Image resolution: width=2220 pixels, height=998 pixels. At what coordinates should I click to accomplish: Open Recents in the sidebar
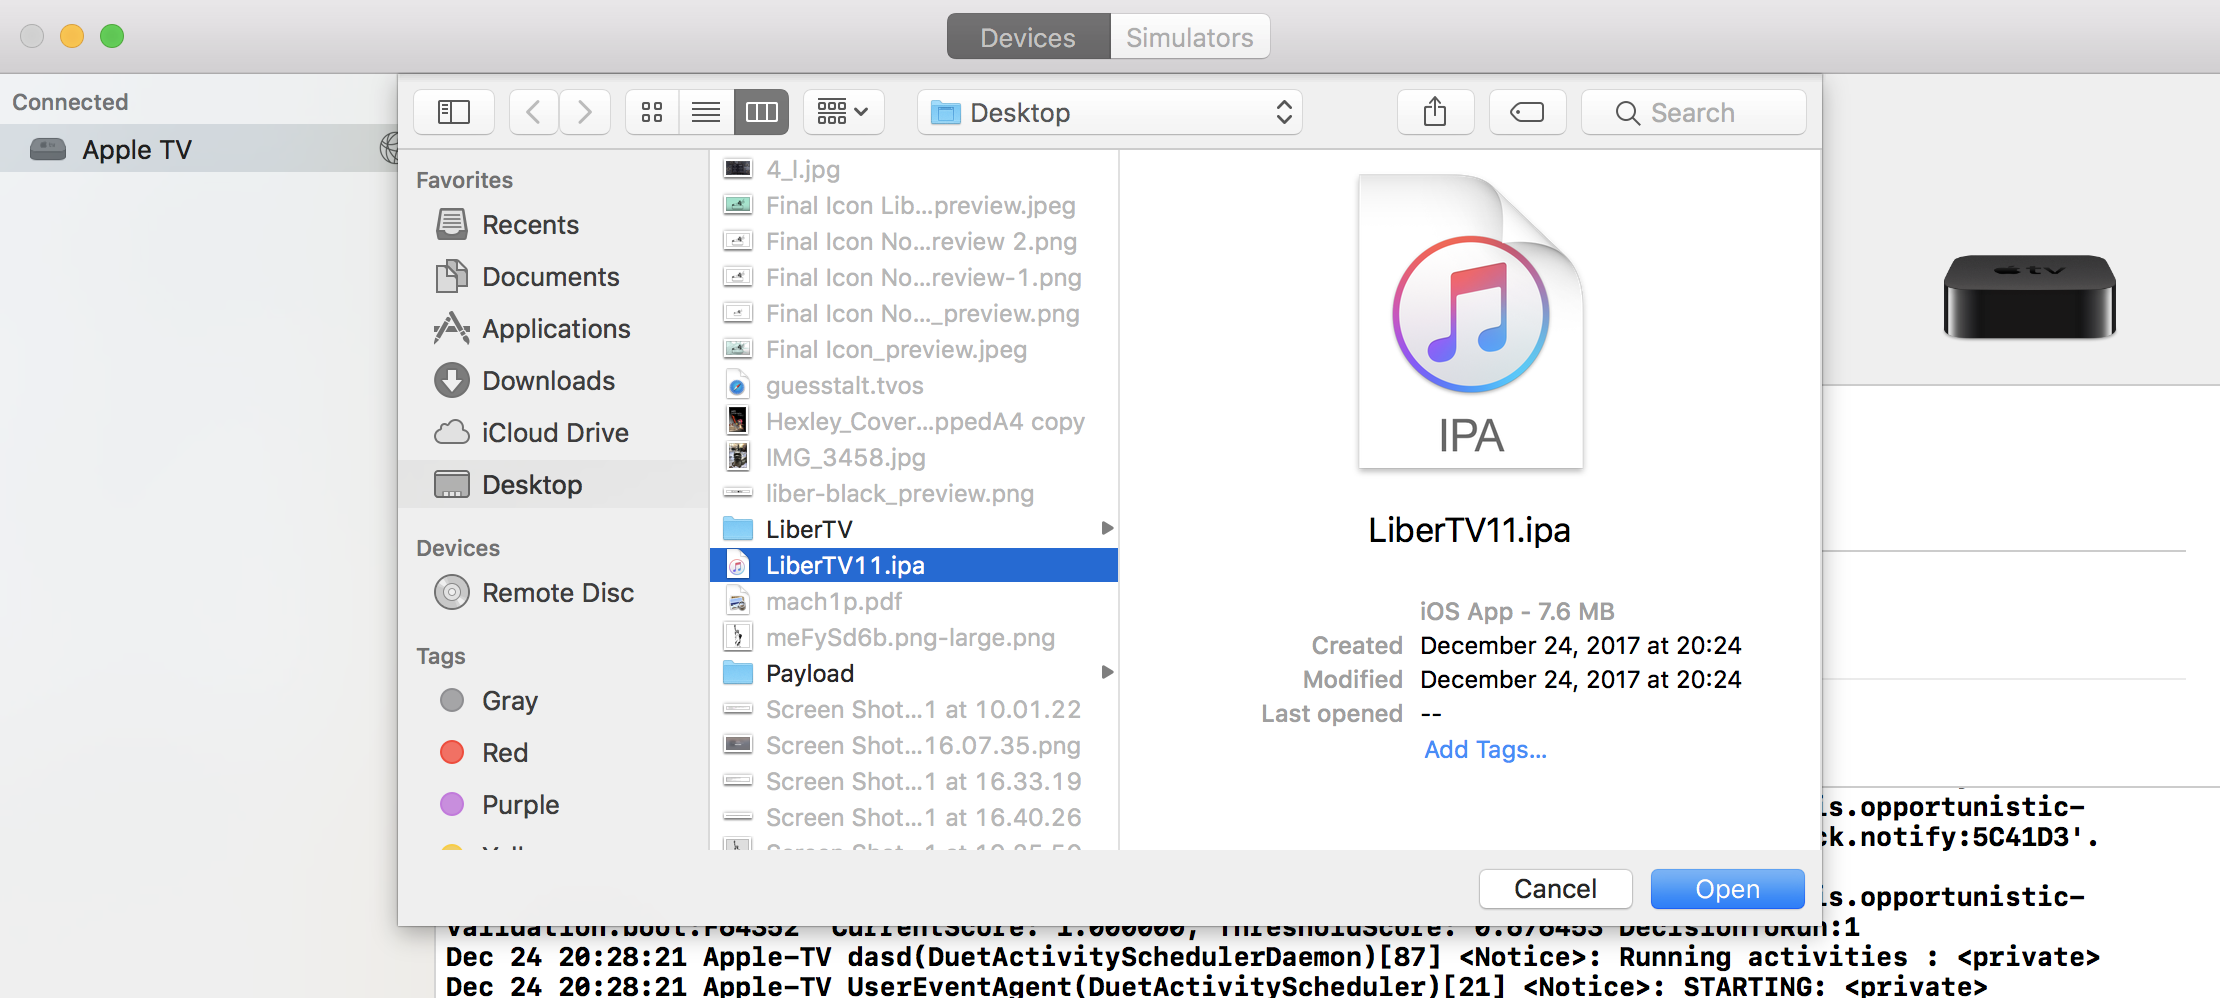coord(553,225)
